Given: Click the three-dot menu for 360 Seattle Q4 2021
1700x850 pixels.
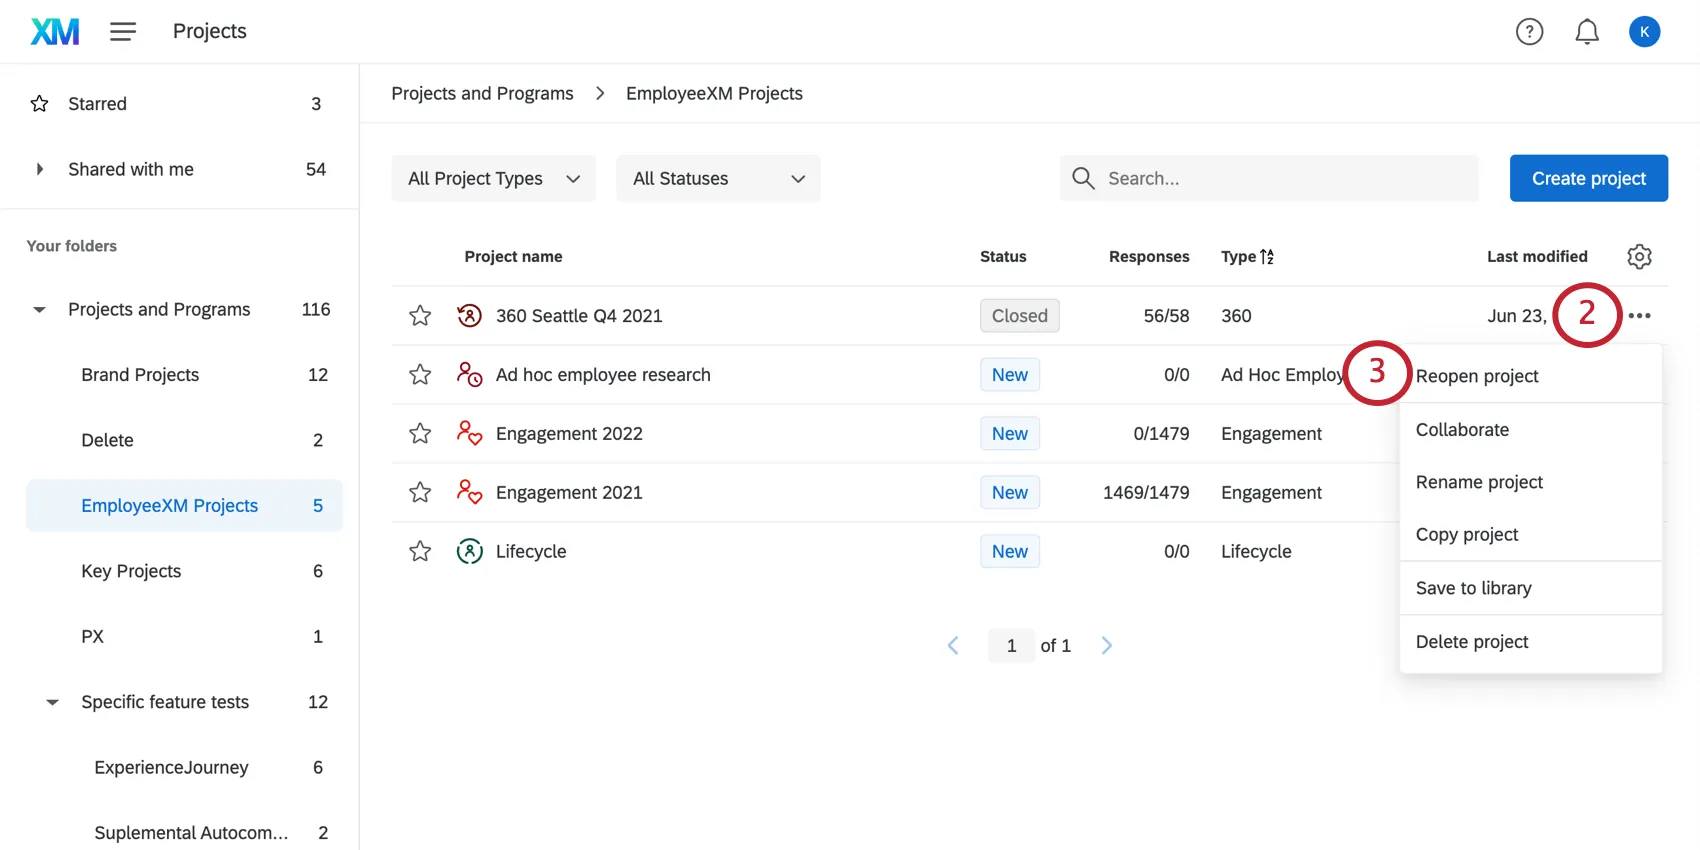Looking at the screenshot, I should pyautogui.click(x=1639, y=316).
